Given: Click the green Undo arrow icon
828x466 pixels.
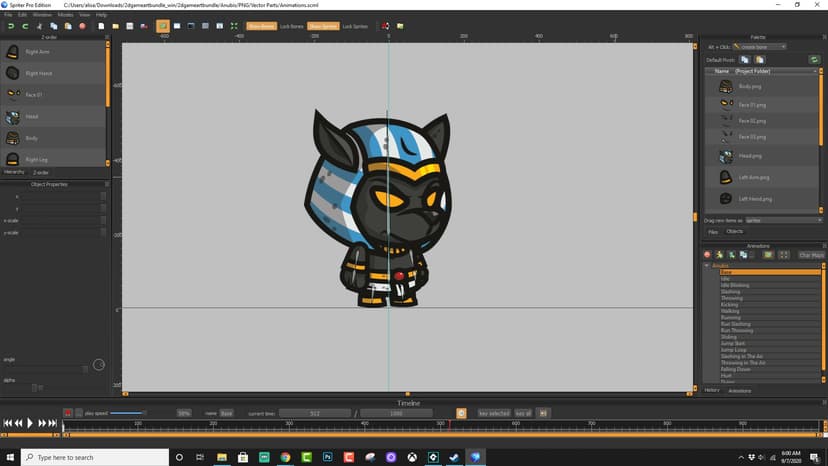Looking at the screenshot, I should tap(11, 26).
